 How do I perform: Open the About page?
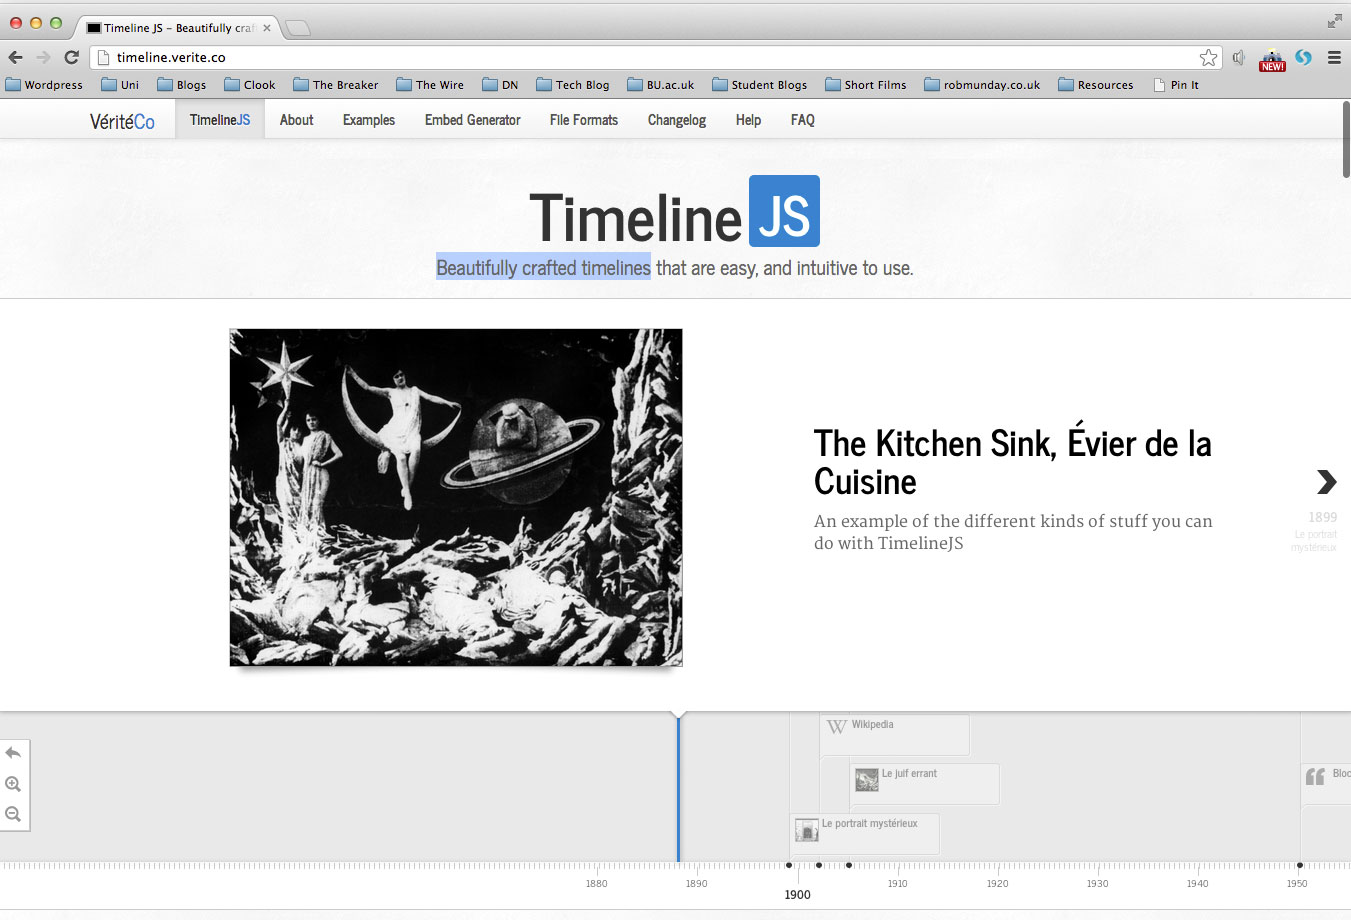297,120
